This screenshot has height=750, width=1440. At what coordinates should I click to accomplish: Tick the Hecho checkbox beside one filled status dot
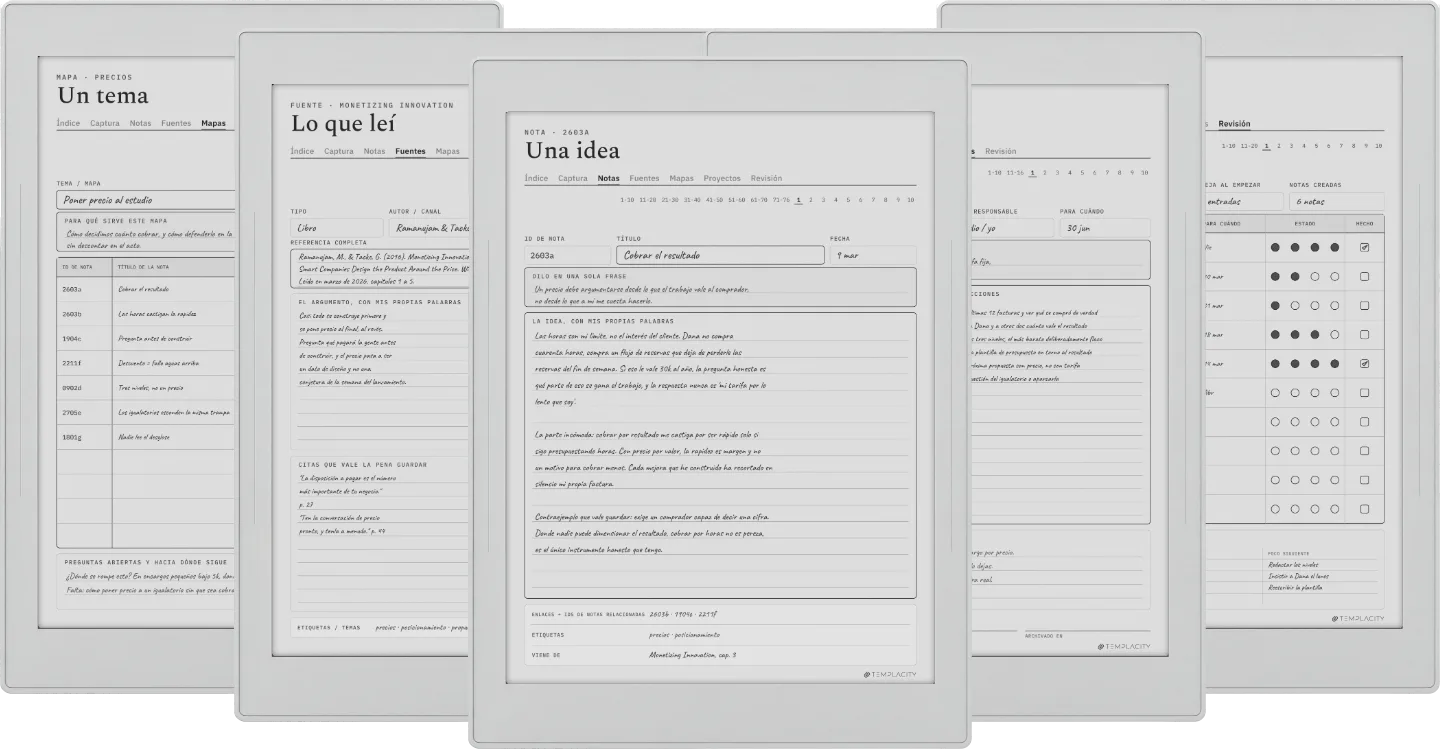1364,305
